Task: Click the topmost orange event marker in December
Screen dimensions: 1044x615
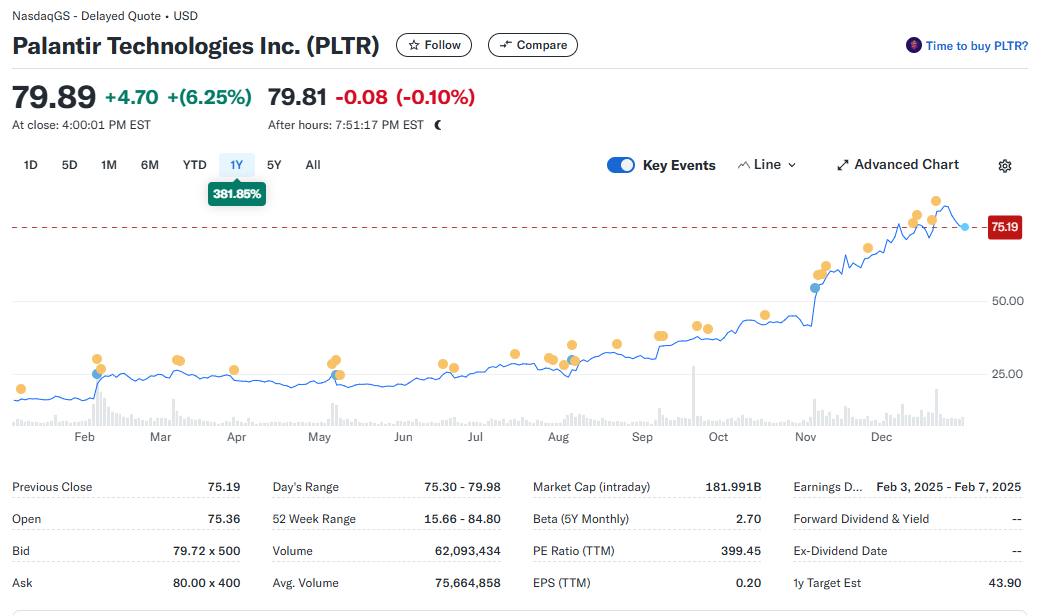Action: [936, 201]
